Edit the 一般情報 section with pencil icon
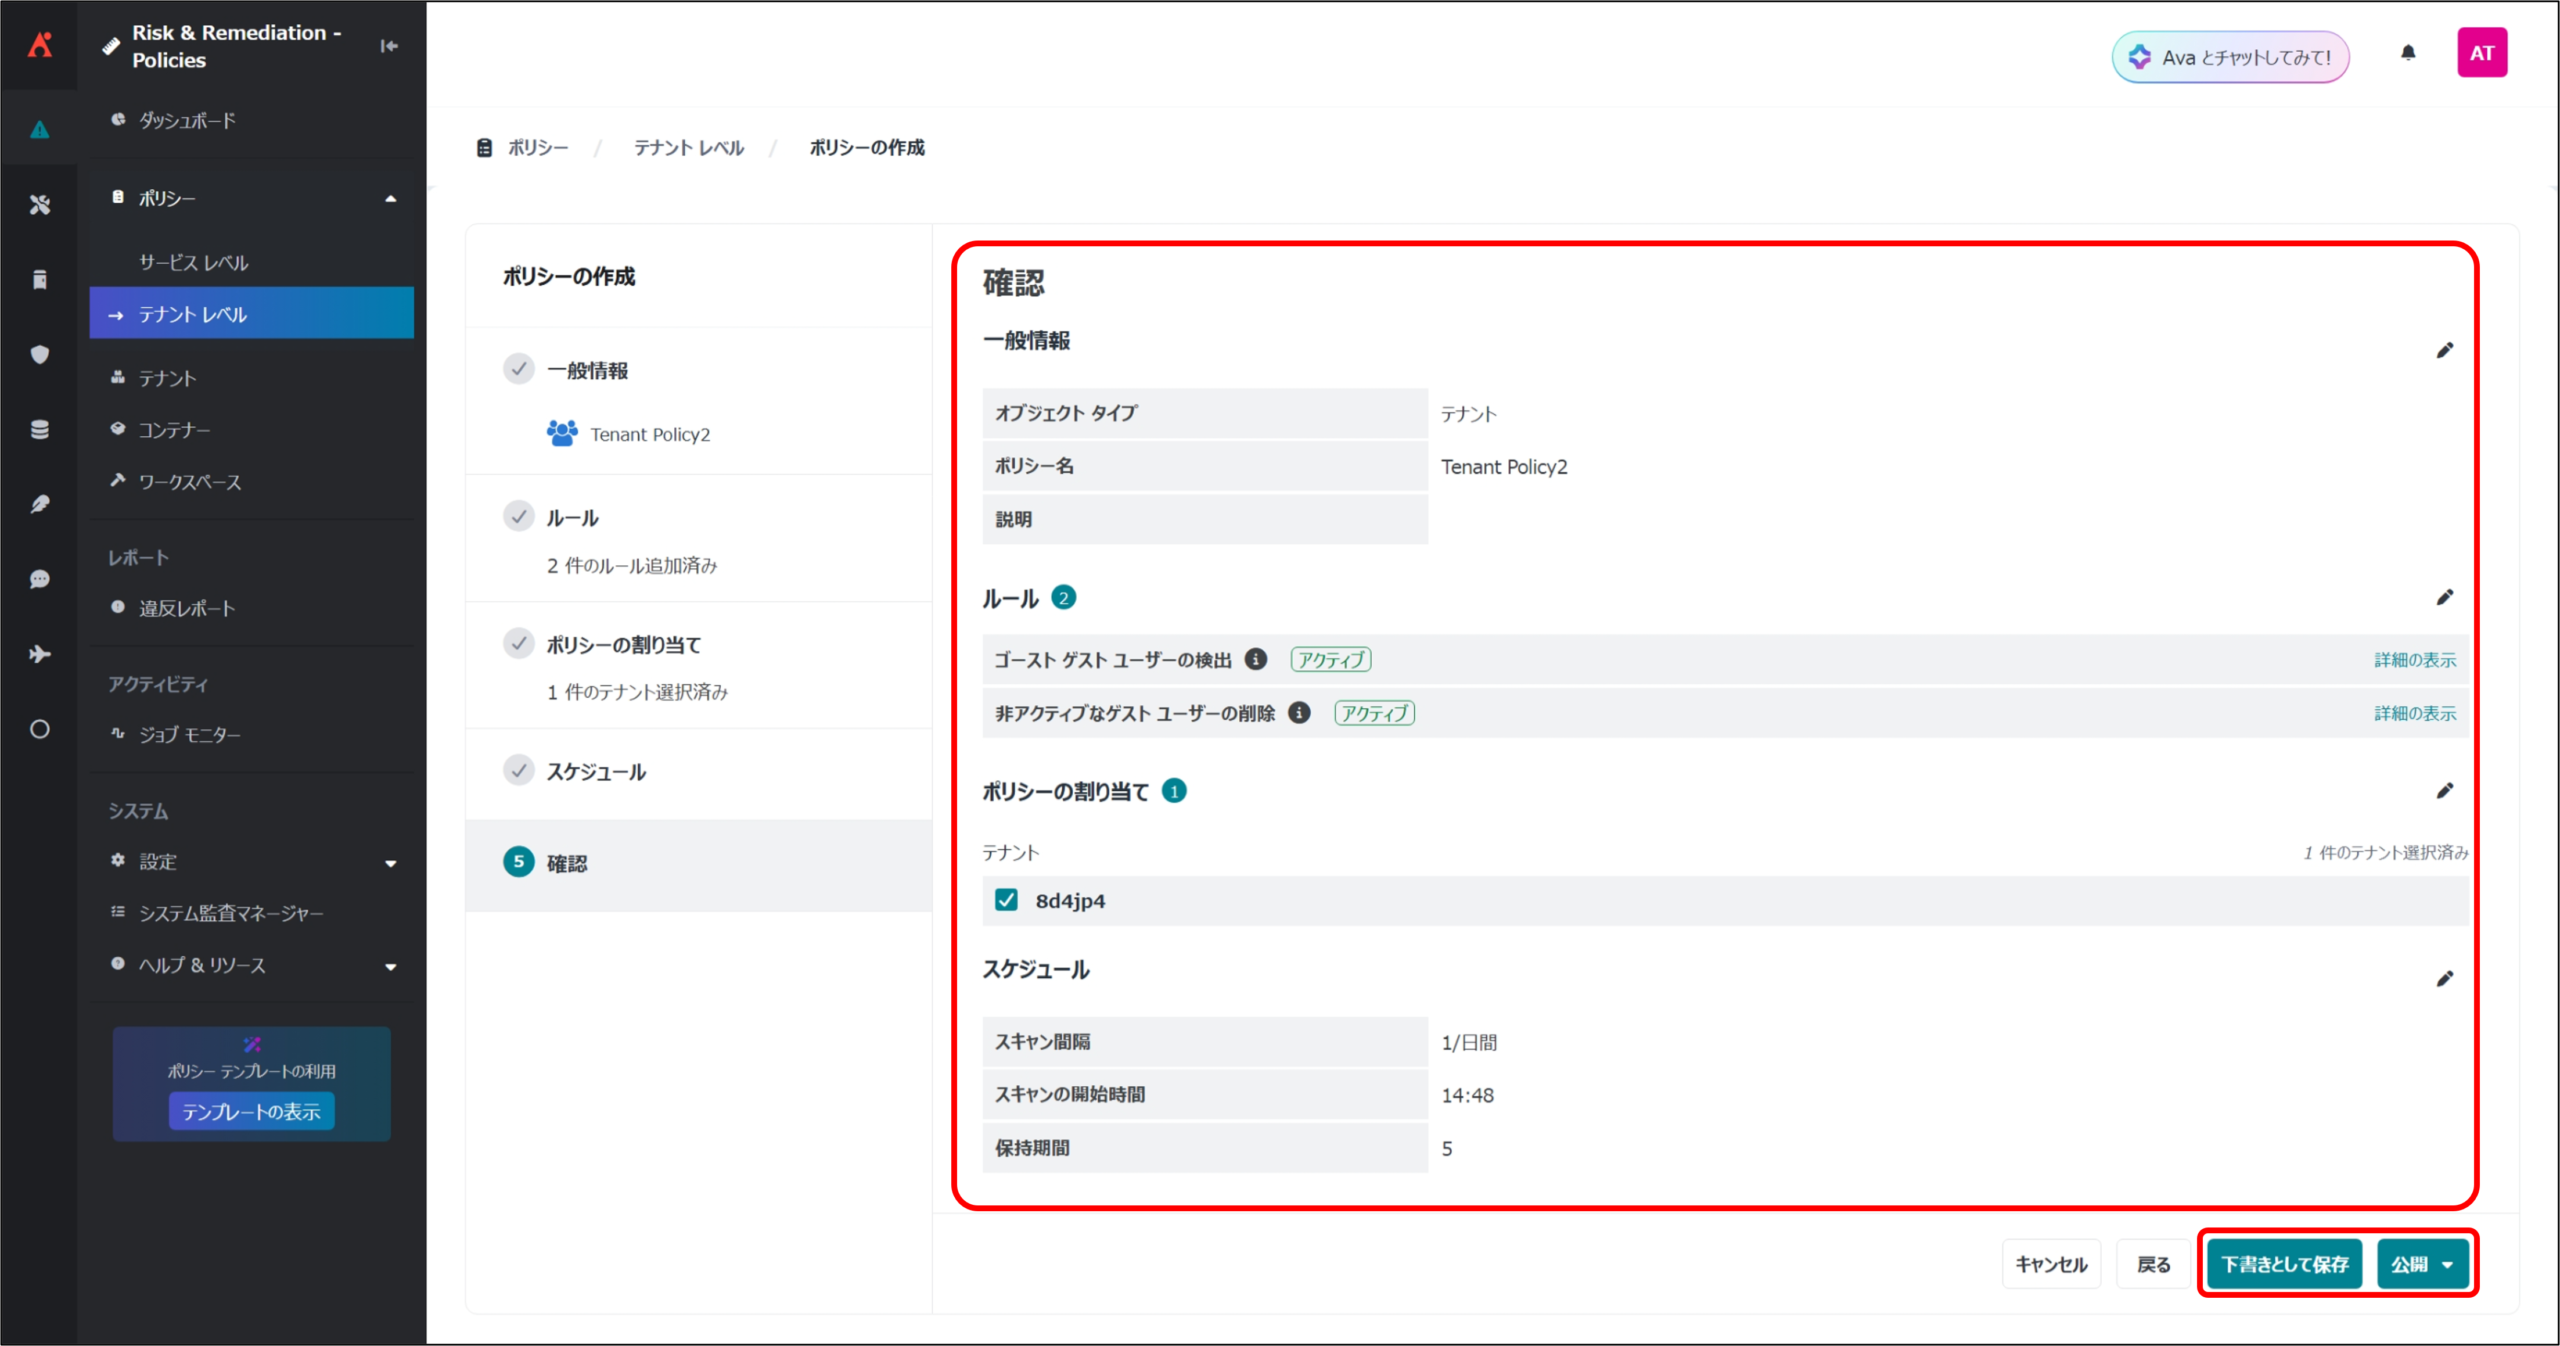This screenshot has height=1346, width=2560. point(2444,350)
